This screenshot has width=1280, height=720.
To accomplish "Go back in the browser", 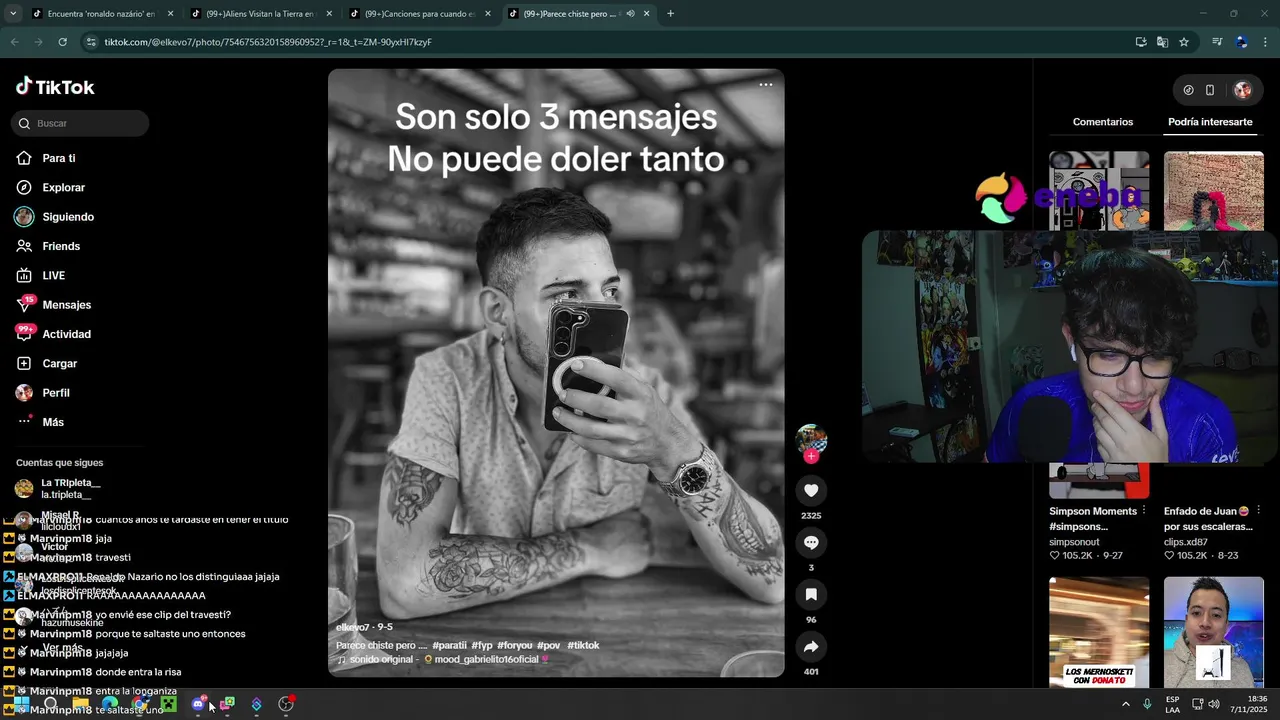I will click(x=15, y=42).
